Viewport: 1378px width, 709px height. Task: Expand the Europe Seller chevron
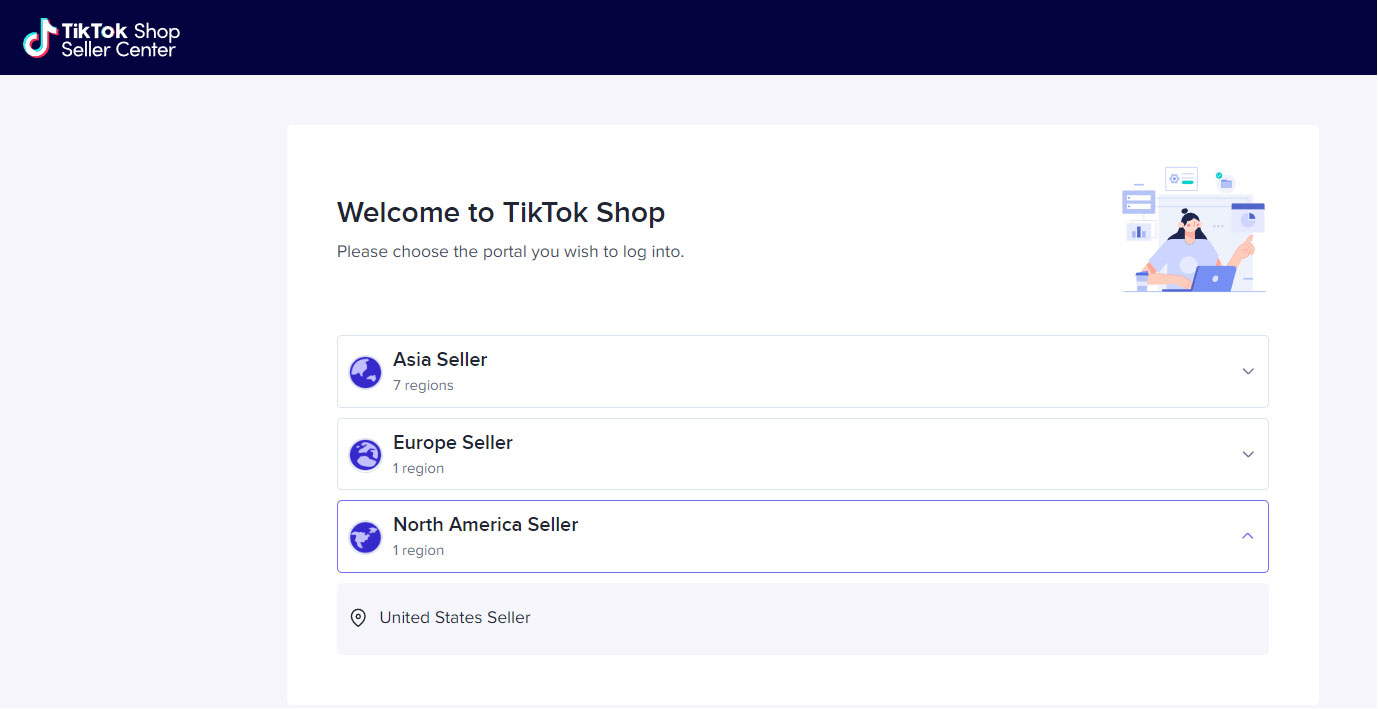[x=1248, y=454]
